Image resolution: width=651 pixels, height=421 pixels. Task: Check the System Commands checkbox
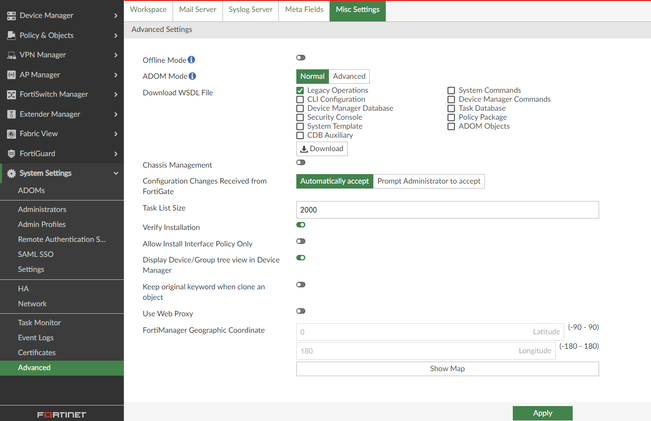(x=451, y=91)
